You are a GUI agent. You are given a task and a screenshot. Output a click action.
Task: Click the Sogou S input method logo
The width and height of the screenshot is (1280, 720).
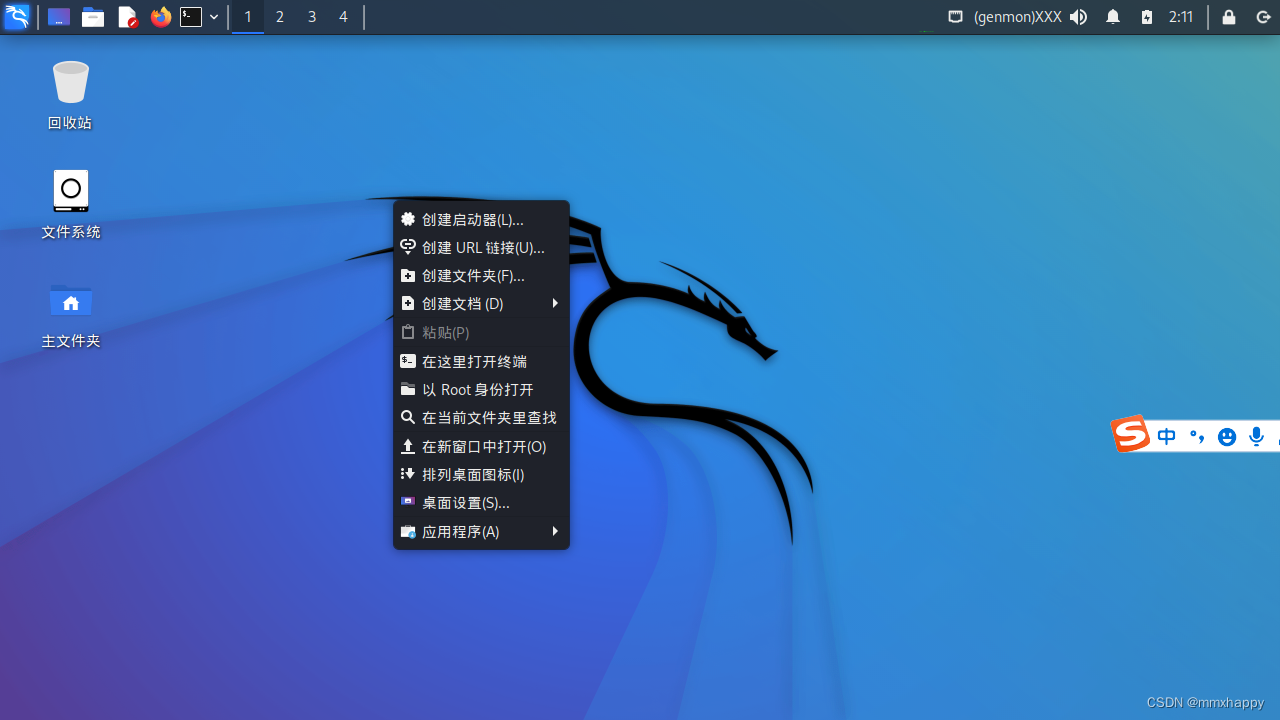click(1130, 434)
